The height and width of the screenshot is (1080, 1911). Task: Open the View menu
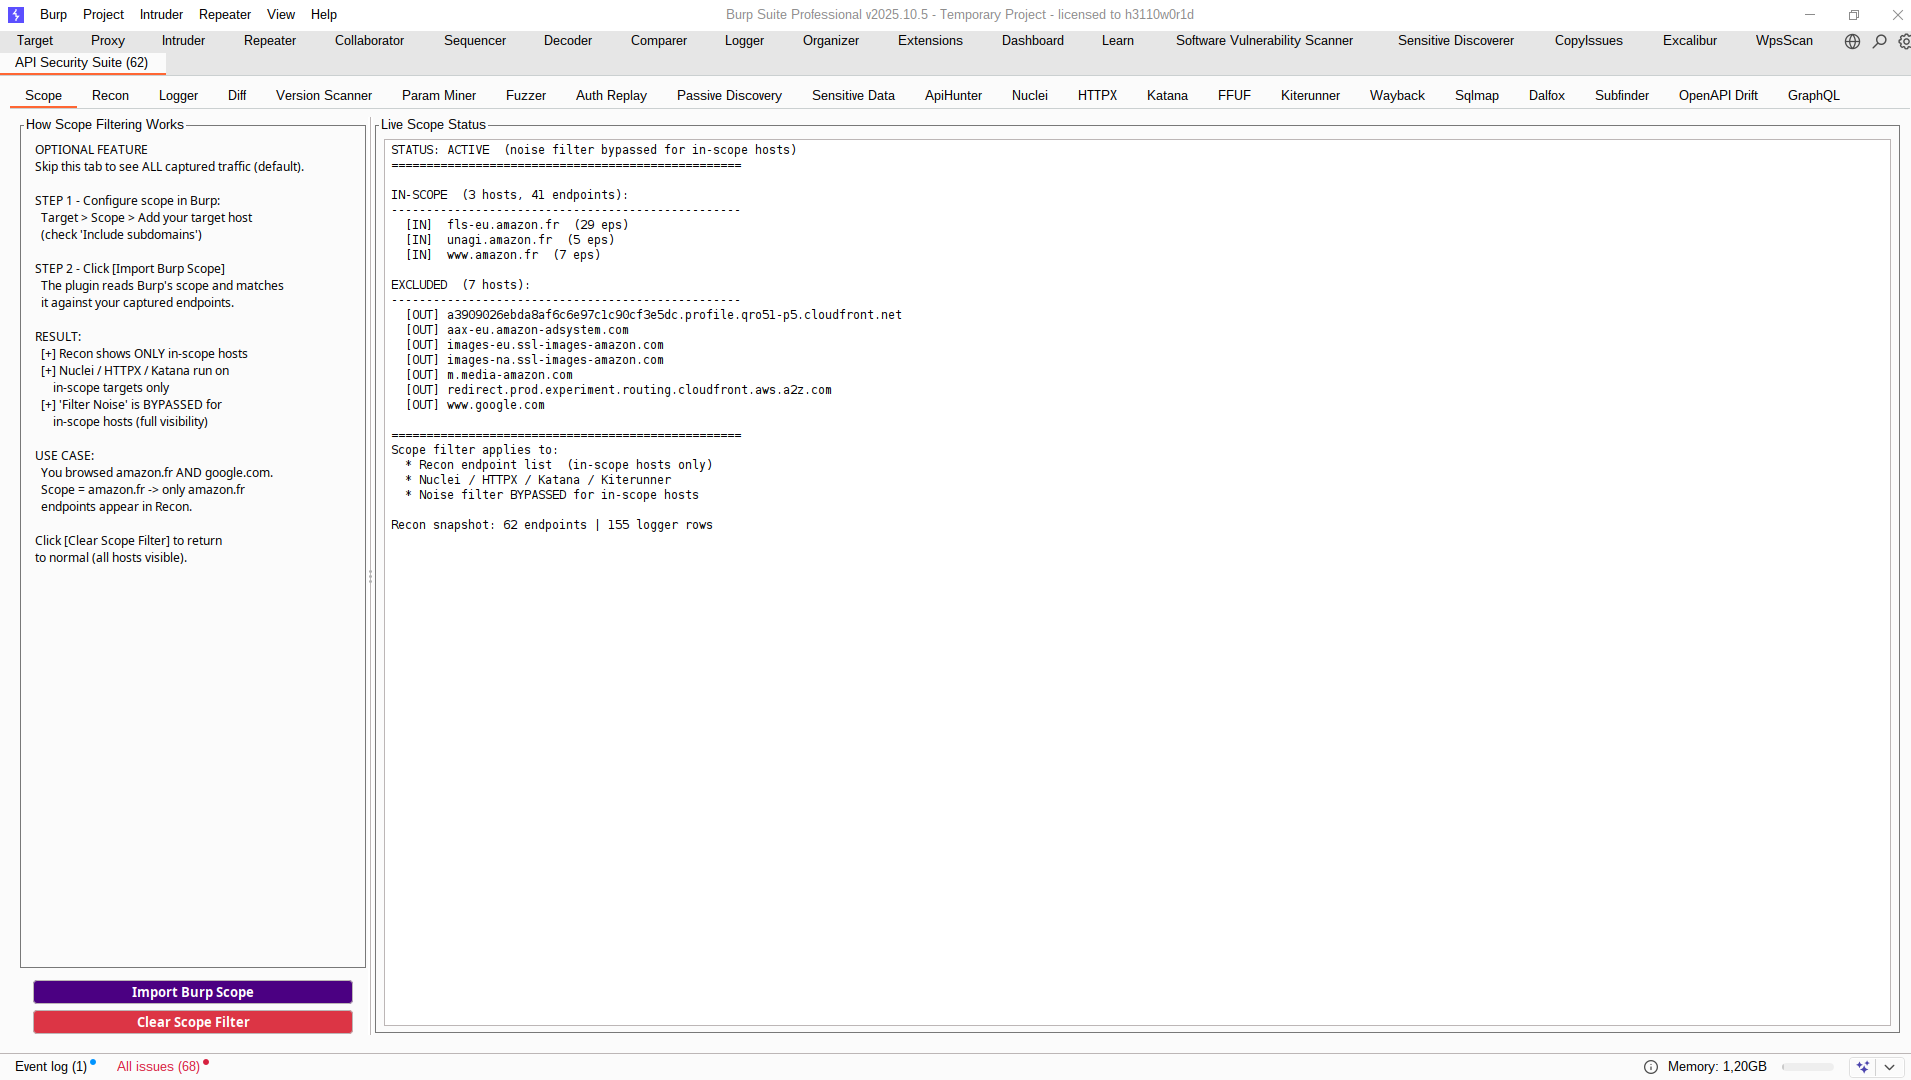point(281,15)
